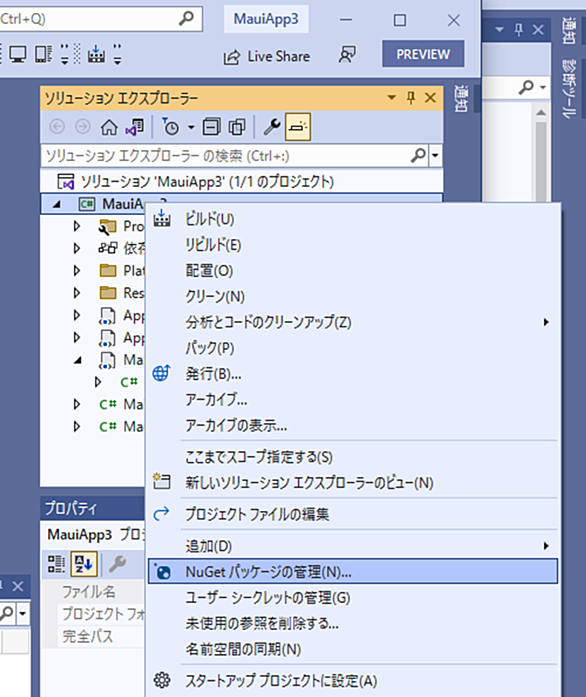Click the Switch Views icon in Solution Explorer
This screenshot has width=586, height=697.
pyautogui.click(x=134, y=127)
